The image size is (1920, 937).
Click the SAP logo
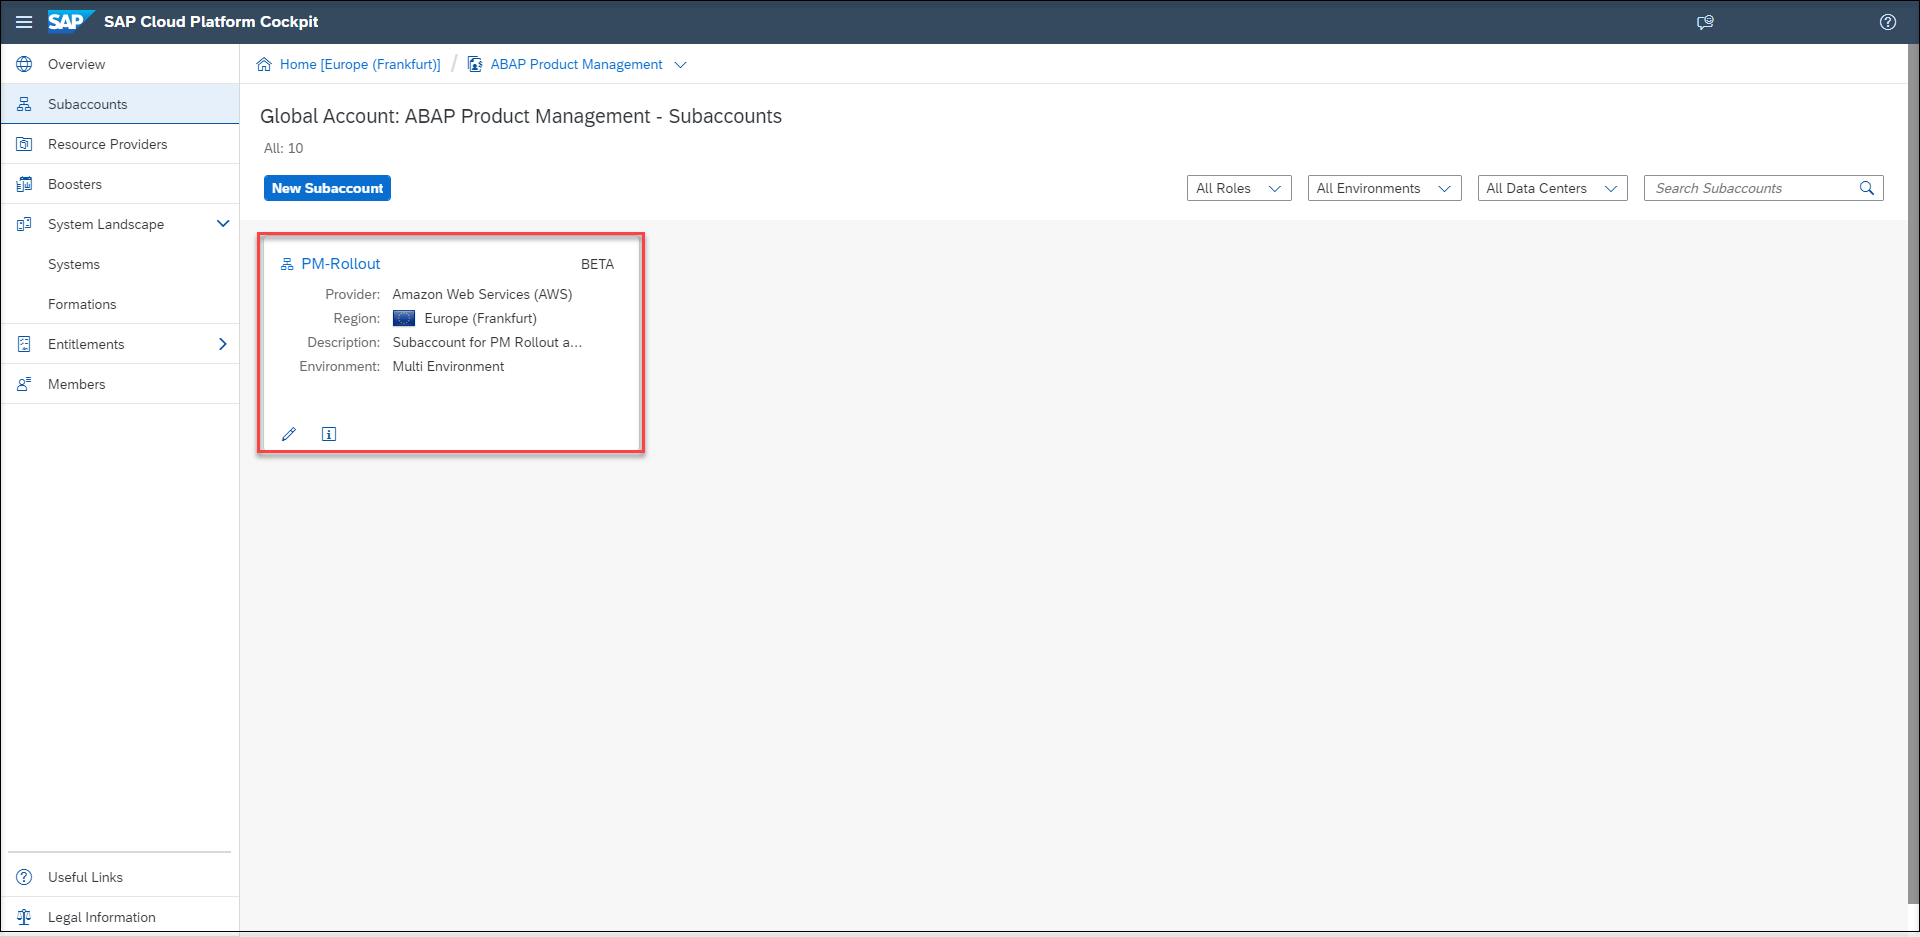click(70, 21)
